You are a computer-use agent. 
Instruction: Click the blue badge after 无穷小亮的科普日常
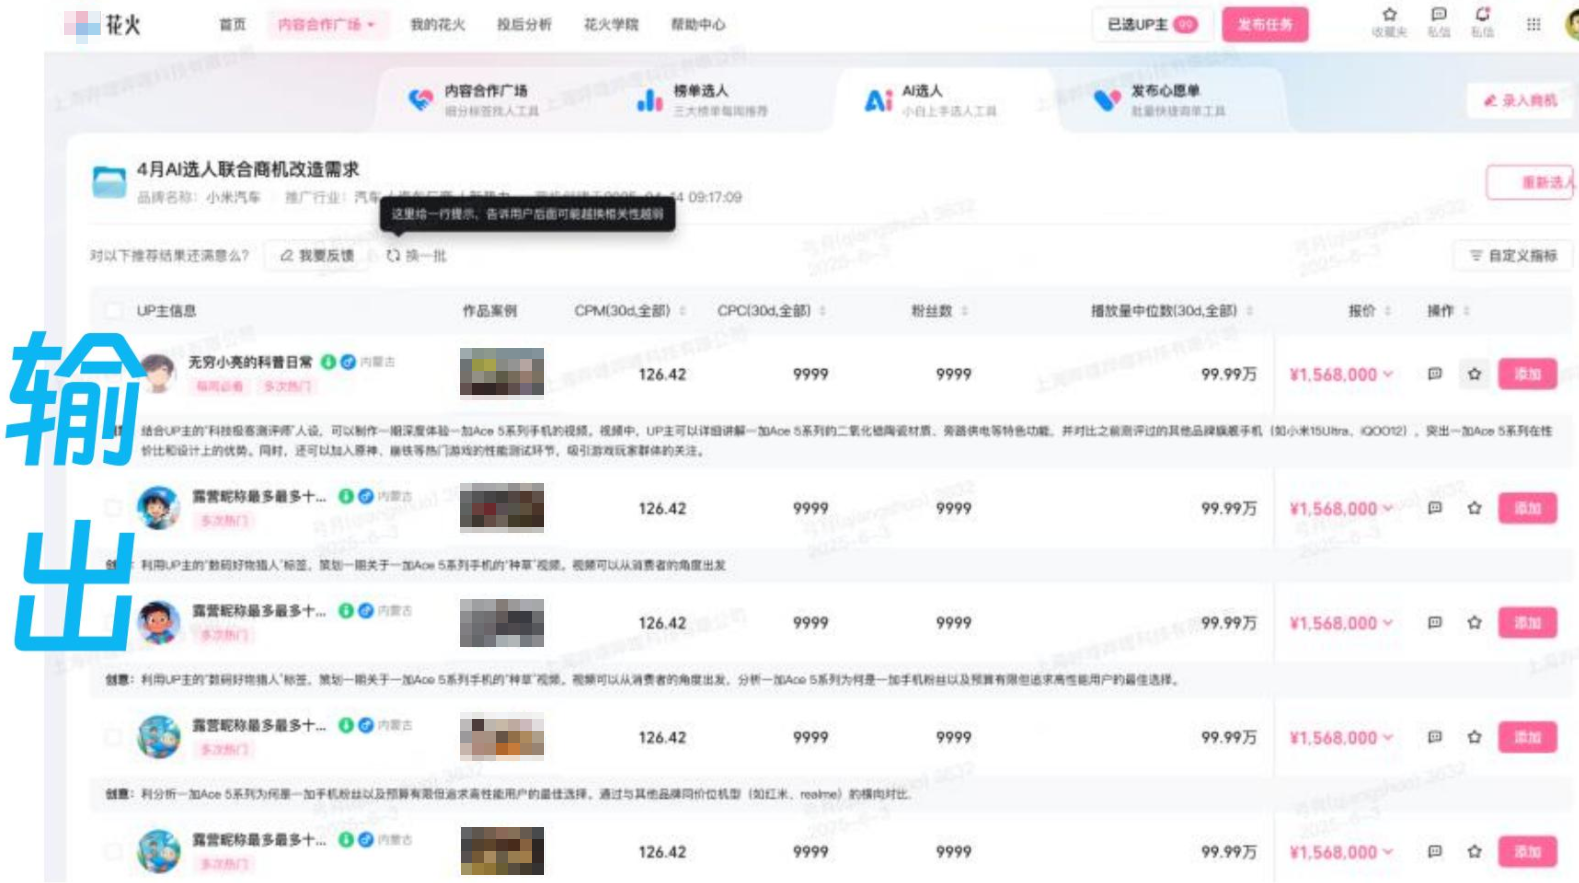point(347,362)
